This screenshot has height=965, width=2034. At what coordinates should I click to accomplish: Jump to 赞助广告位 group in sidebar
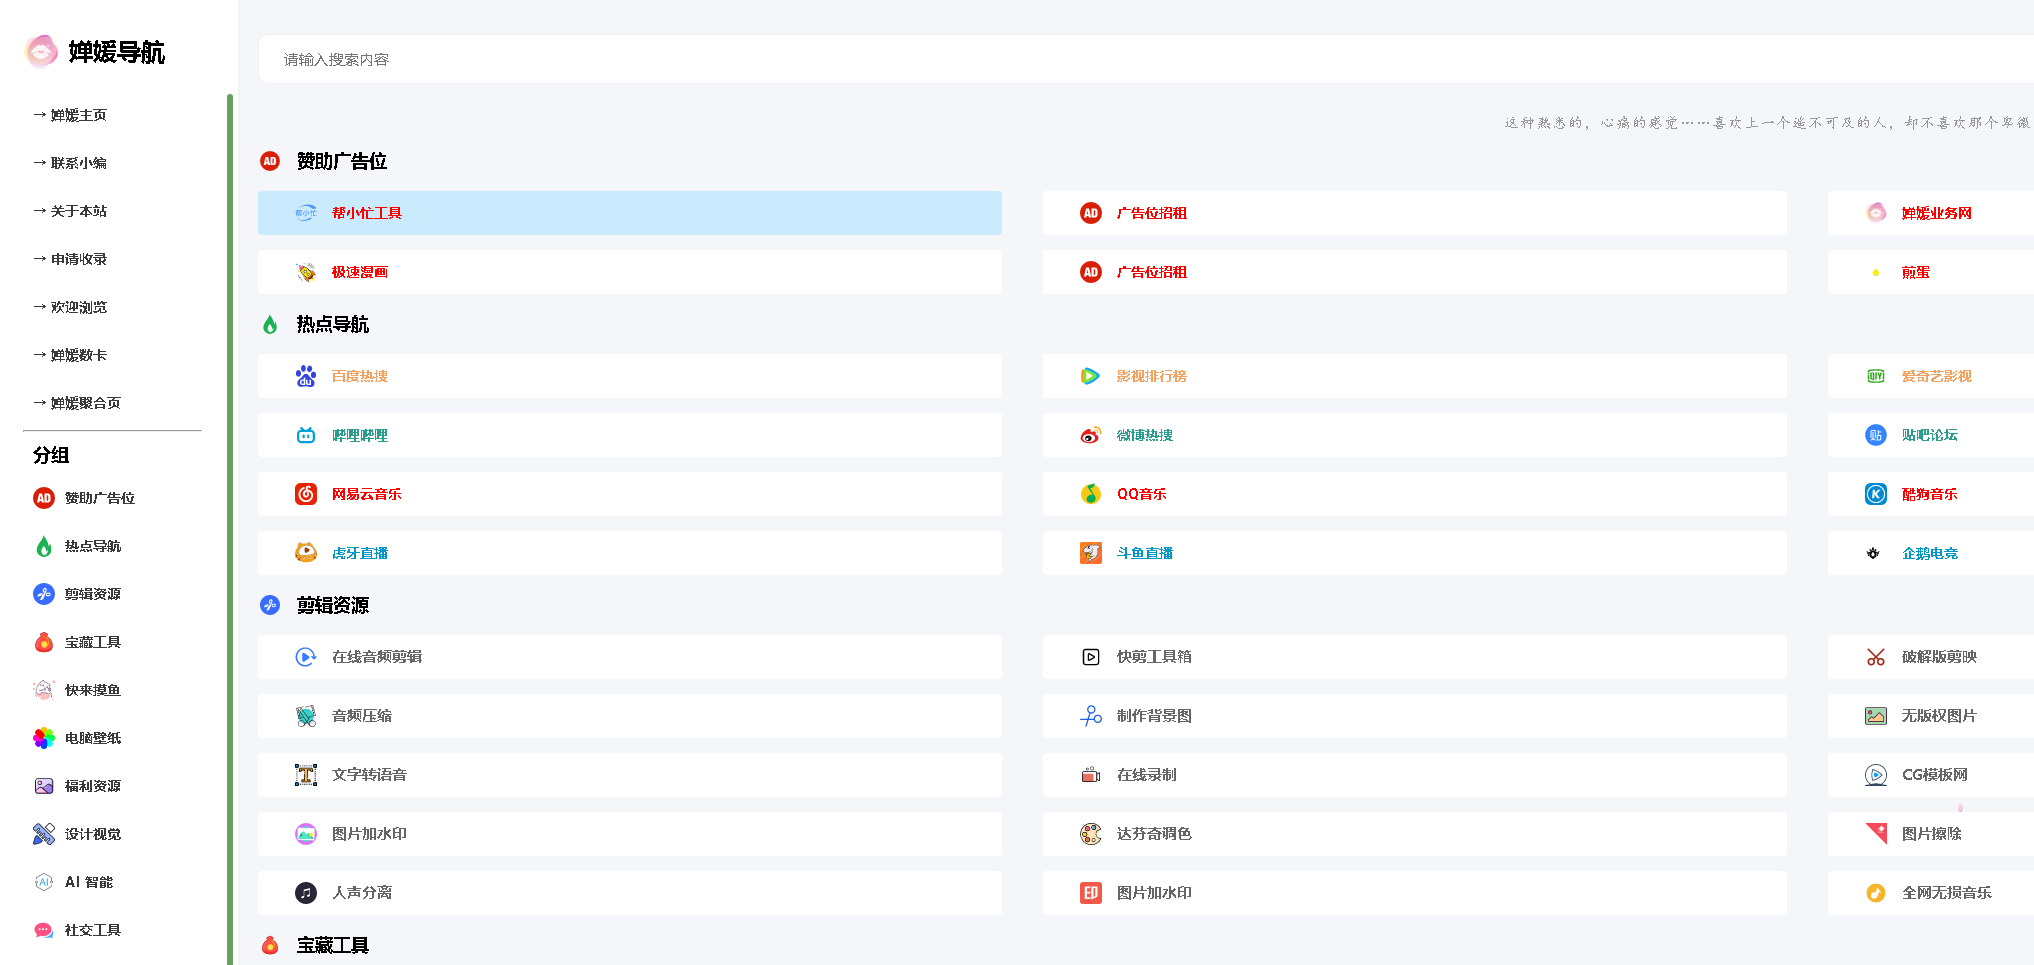(x=100, y=498)
